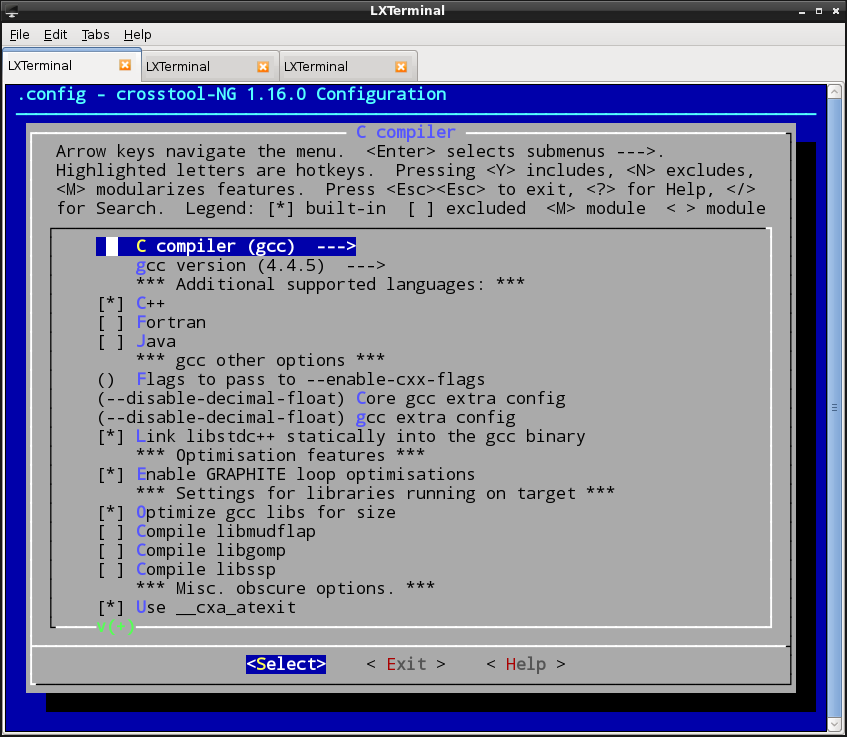Click 'Misc. obscure options.' heading
847x737 pixels.
[x=285, y=588]
